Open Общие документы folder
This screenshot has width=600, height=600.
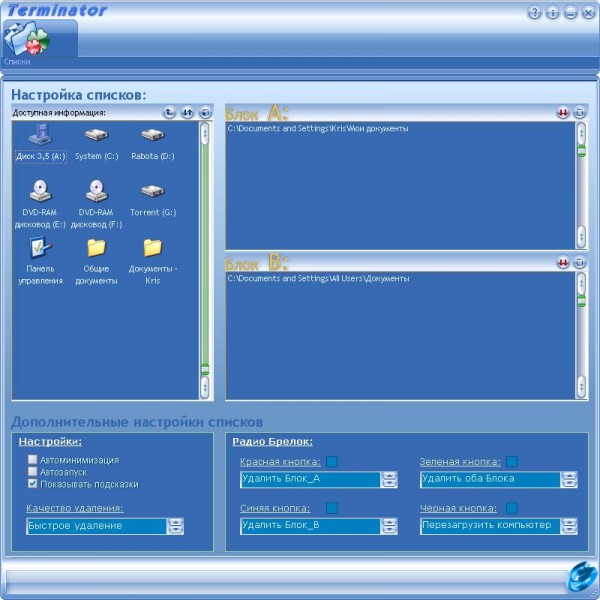96,261
